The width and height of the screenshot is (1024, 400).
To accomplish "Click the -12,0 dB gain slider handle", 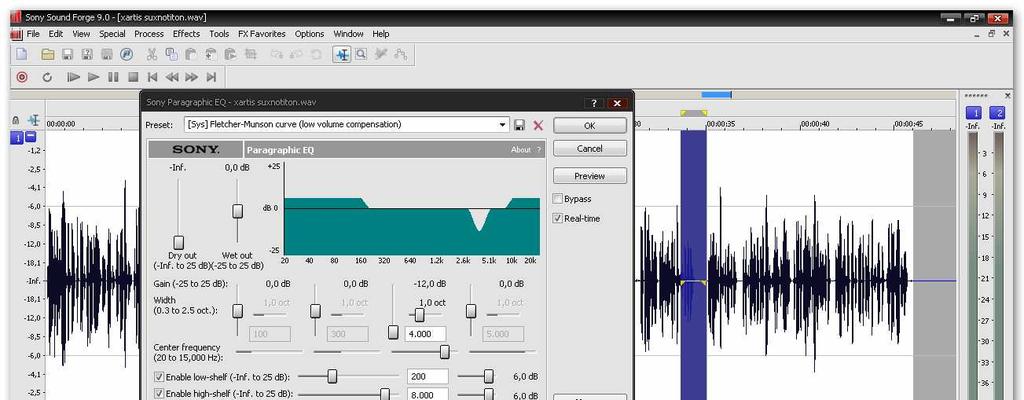I will pos(393,332).
